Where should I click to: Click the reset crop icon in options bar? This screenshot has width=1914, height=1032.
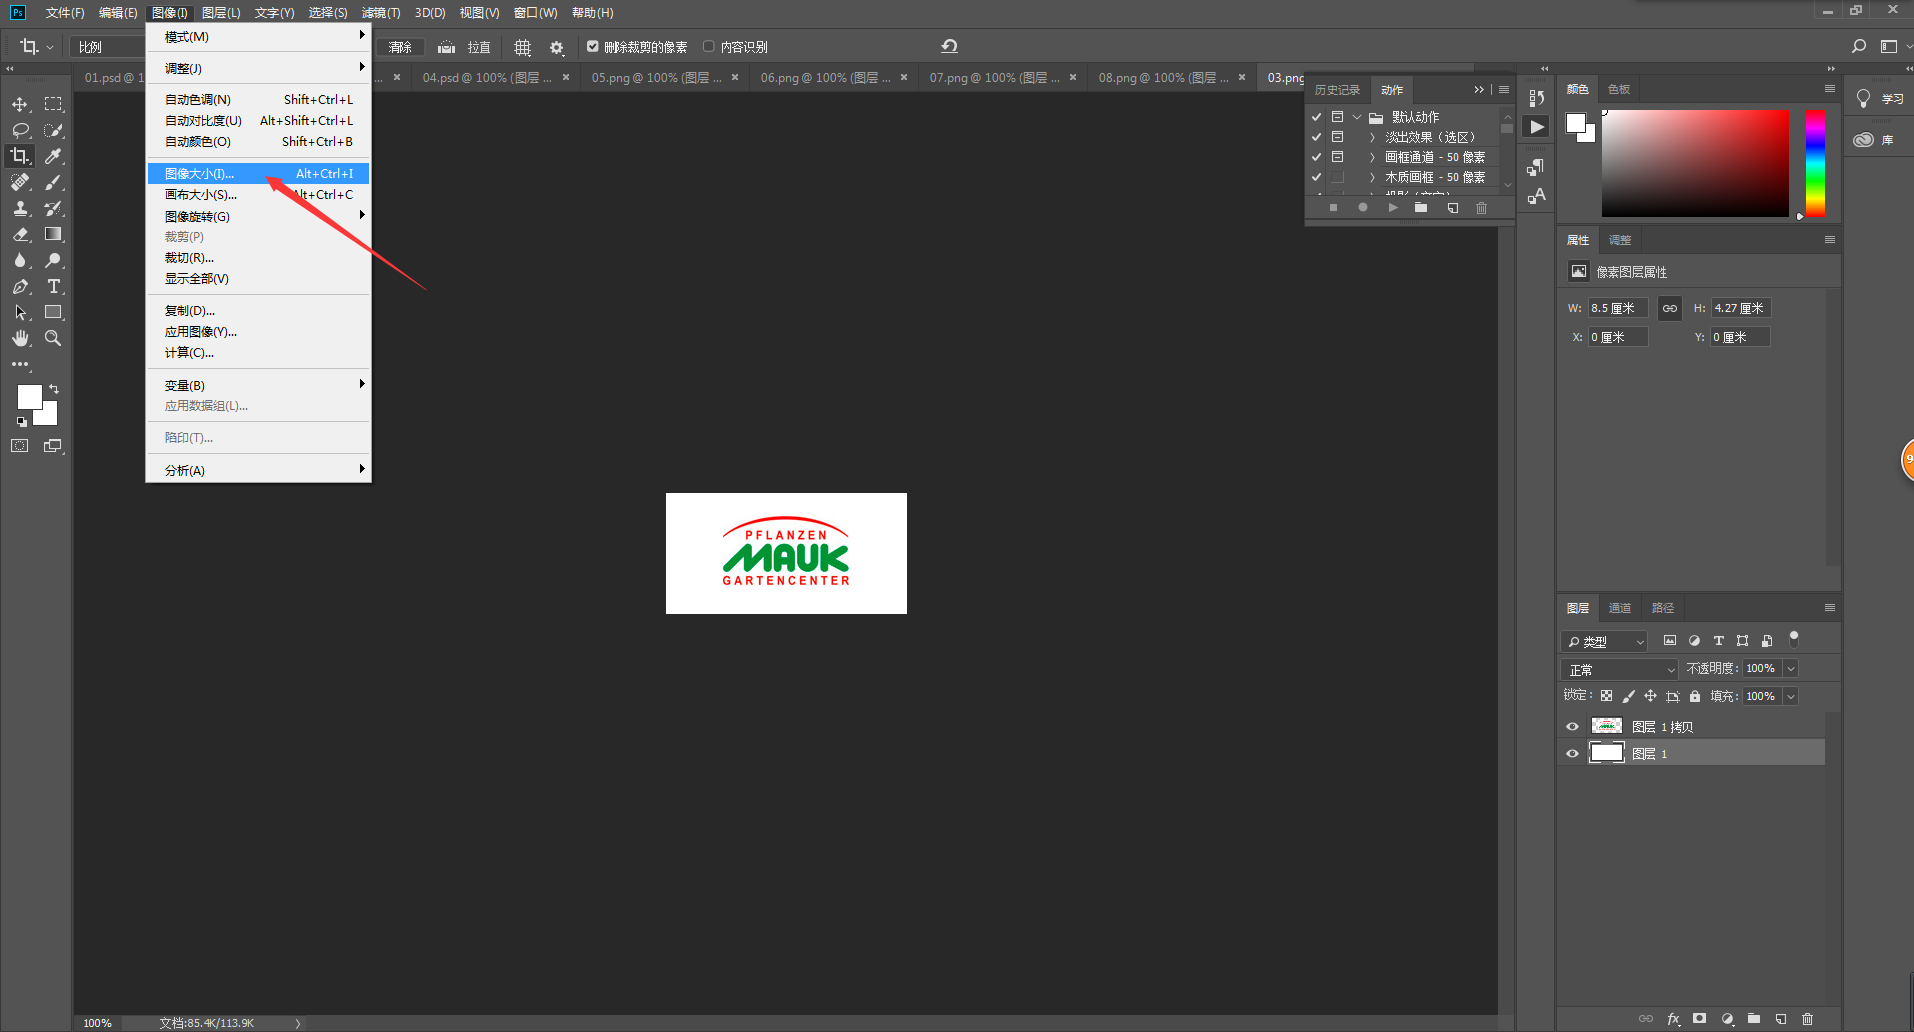pos(949,46)
